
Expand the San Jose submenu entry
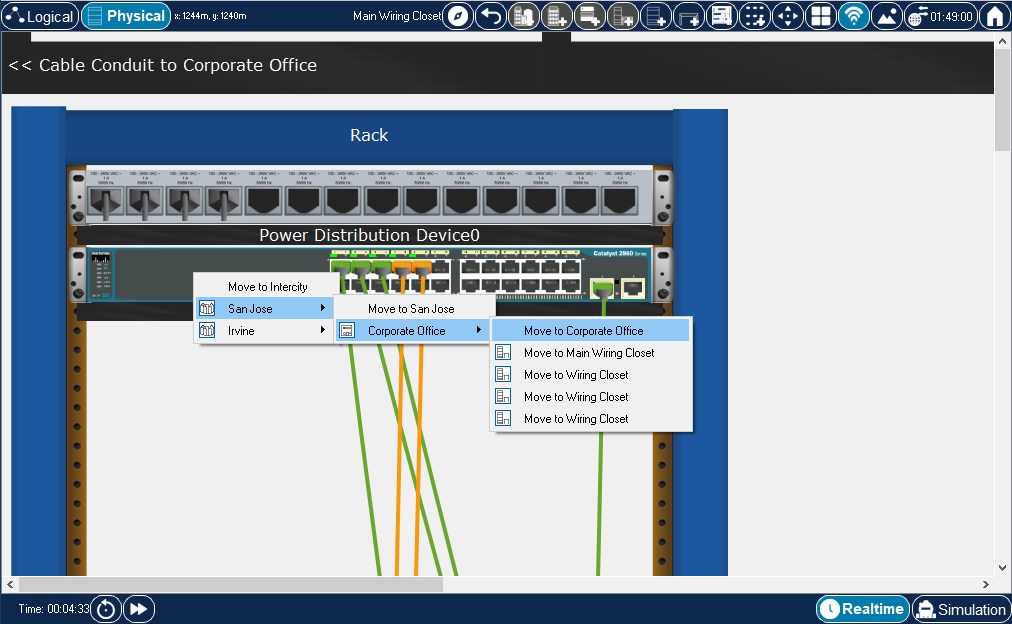coord(263,309)
